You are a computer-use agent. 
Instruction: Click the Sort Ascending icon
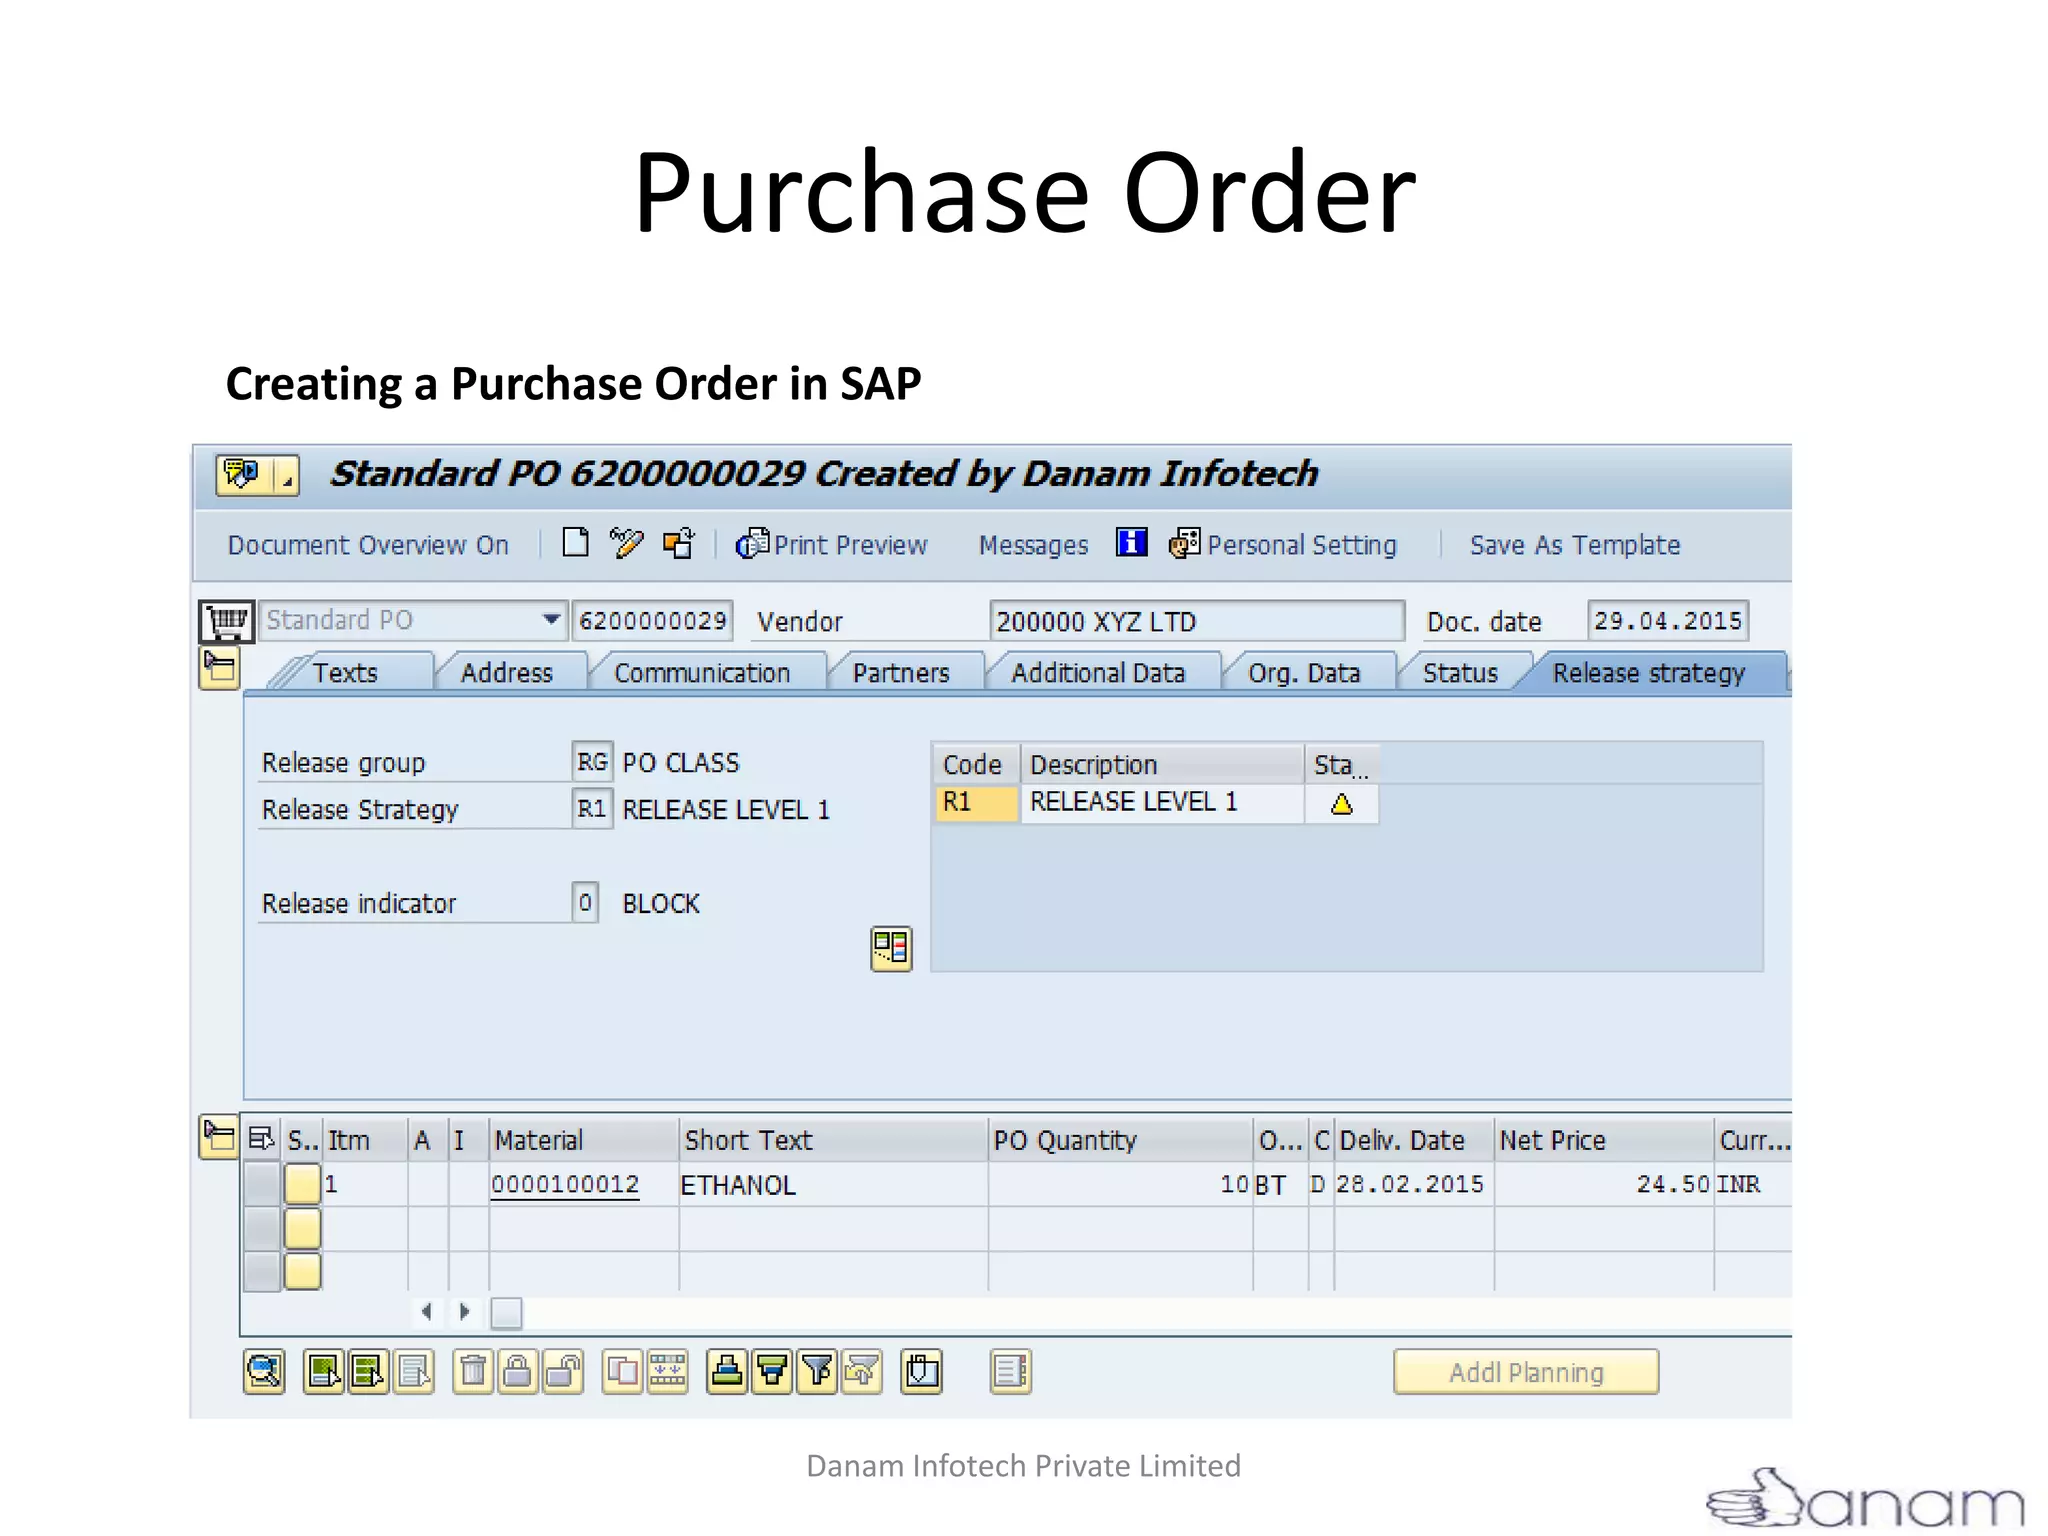pyautogui.click(x=727, y=1372)
